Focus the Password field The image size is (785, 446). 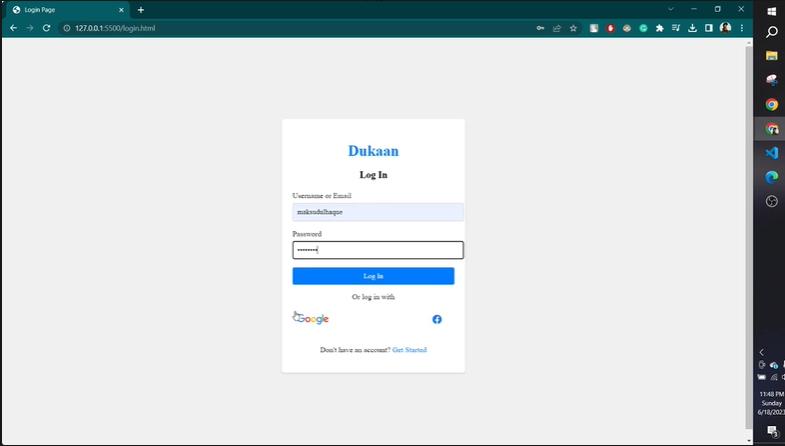[x=378, y=250]
